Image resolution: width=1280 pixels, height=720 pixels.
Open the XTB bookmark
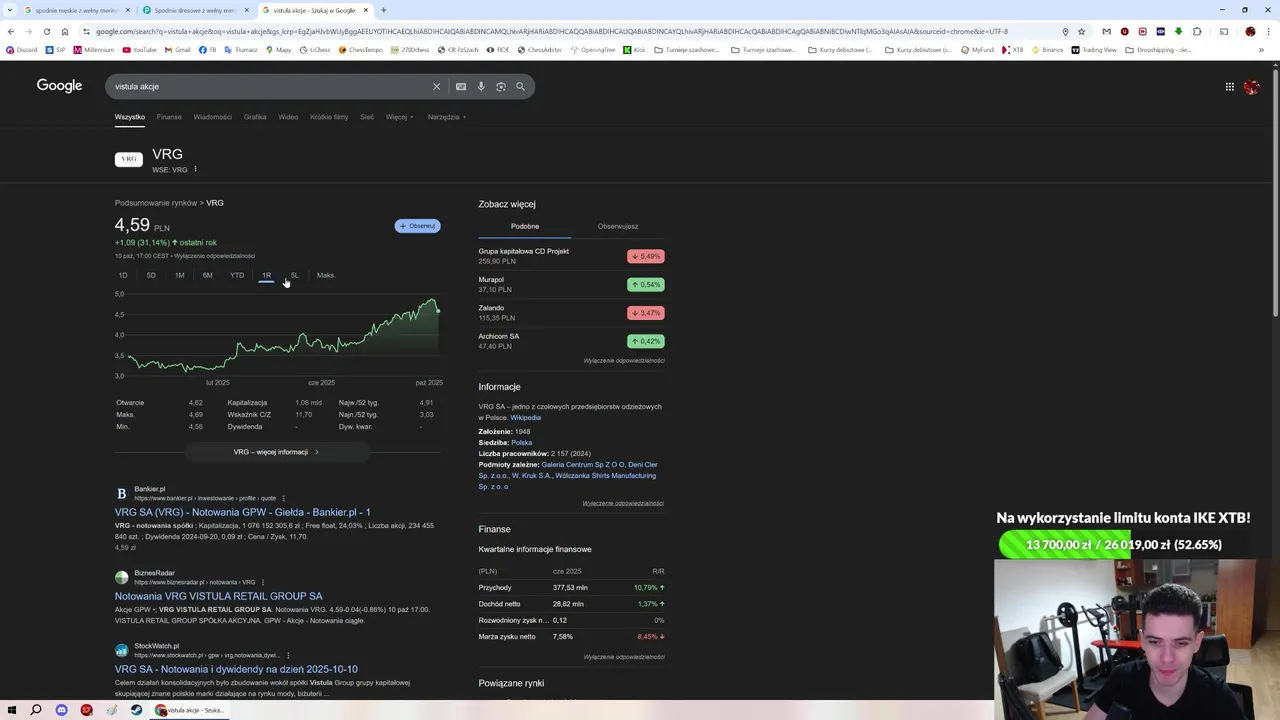1013,49
